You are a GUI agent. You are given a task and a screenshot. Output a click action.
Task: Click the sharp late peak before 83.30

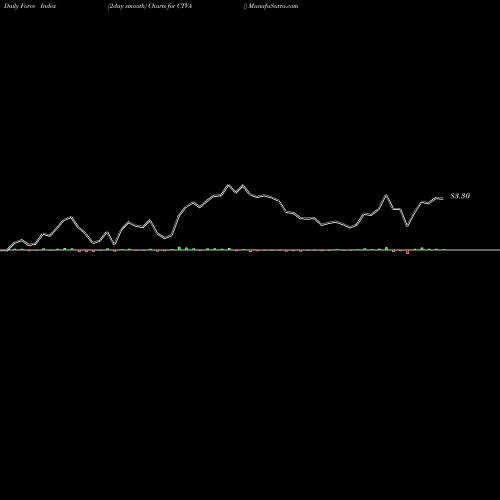tap(386, 195)
